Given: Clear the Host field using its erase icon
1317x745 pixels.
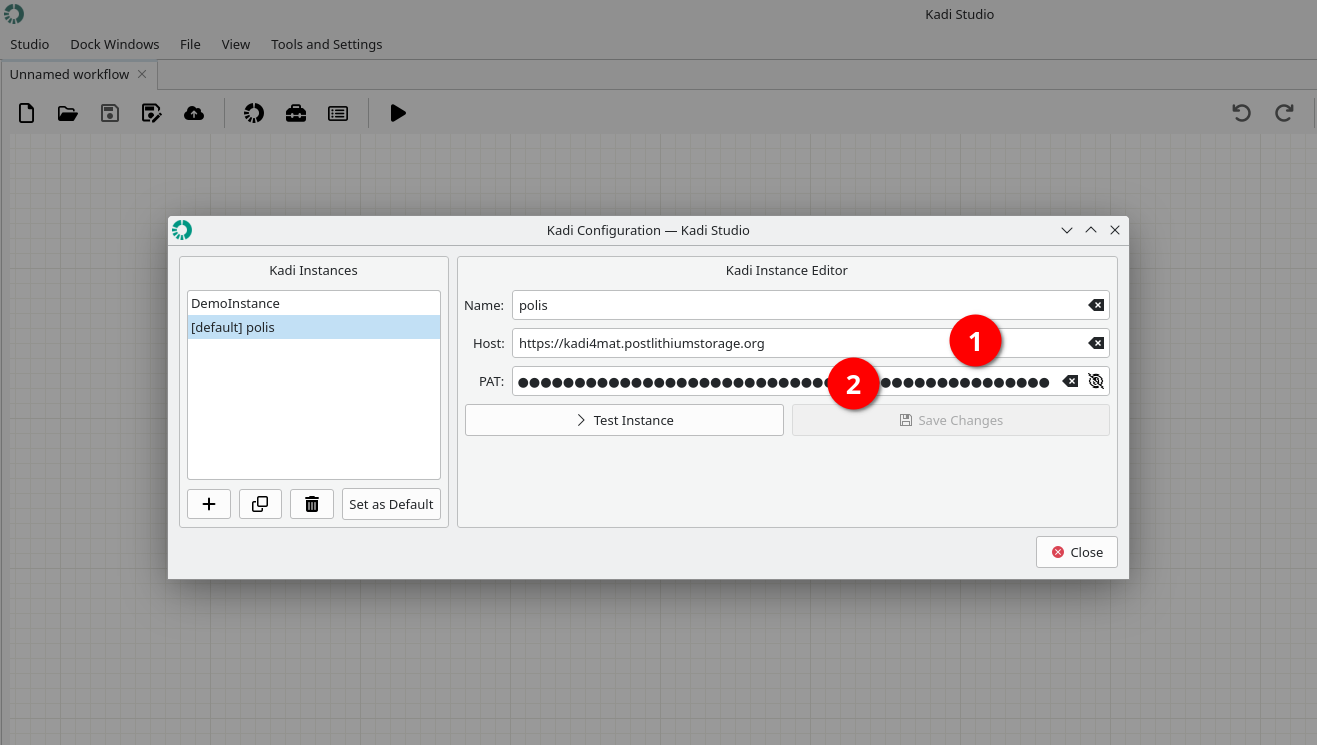Looking at the screenshot, I should (1096, 343).
